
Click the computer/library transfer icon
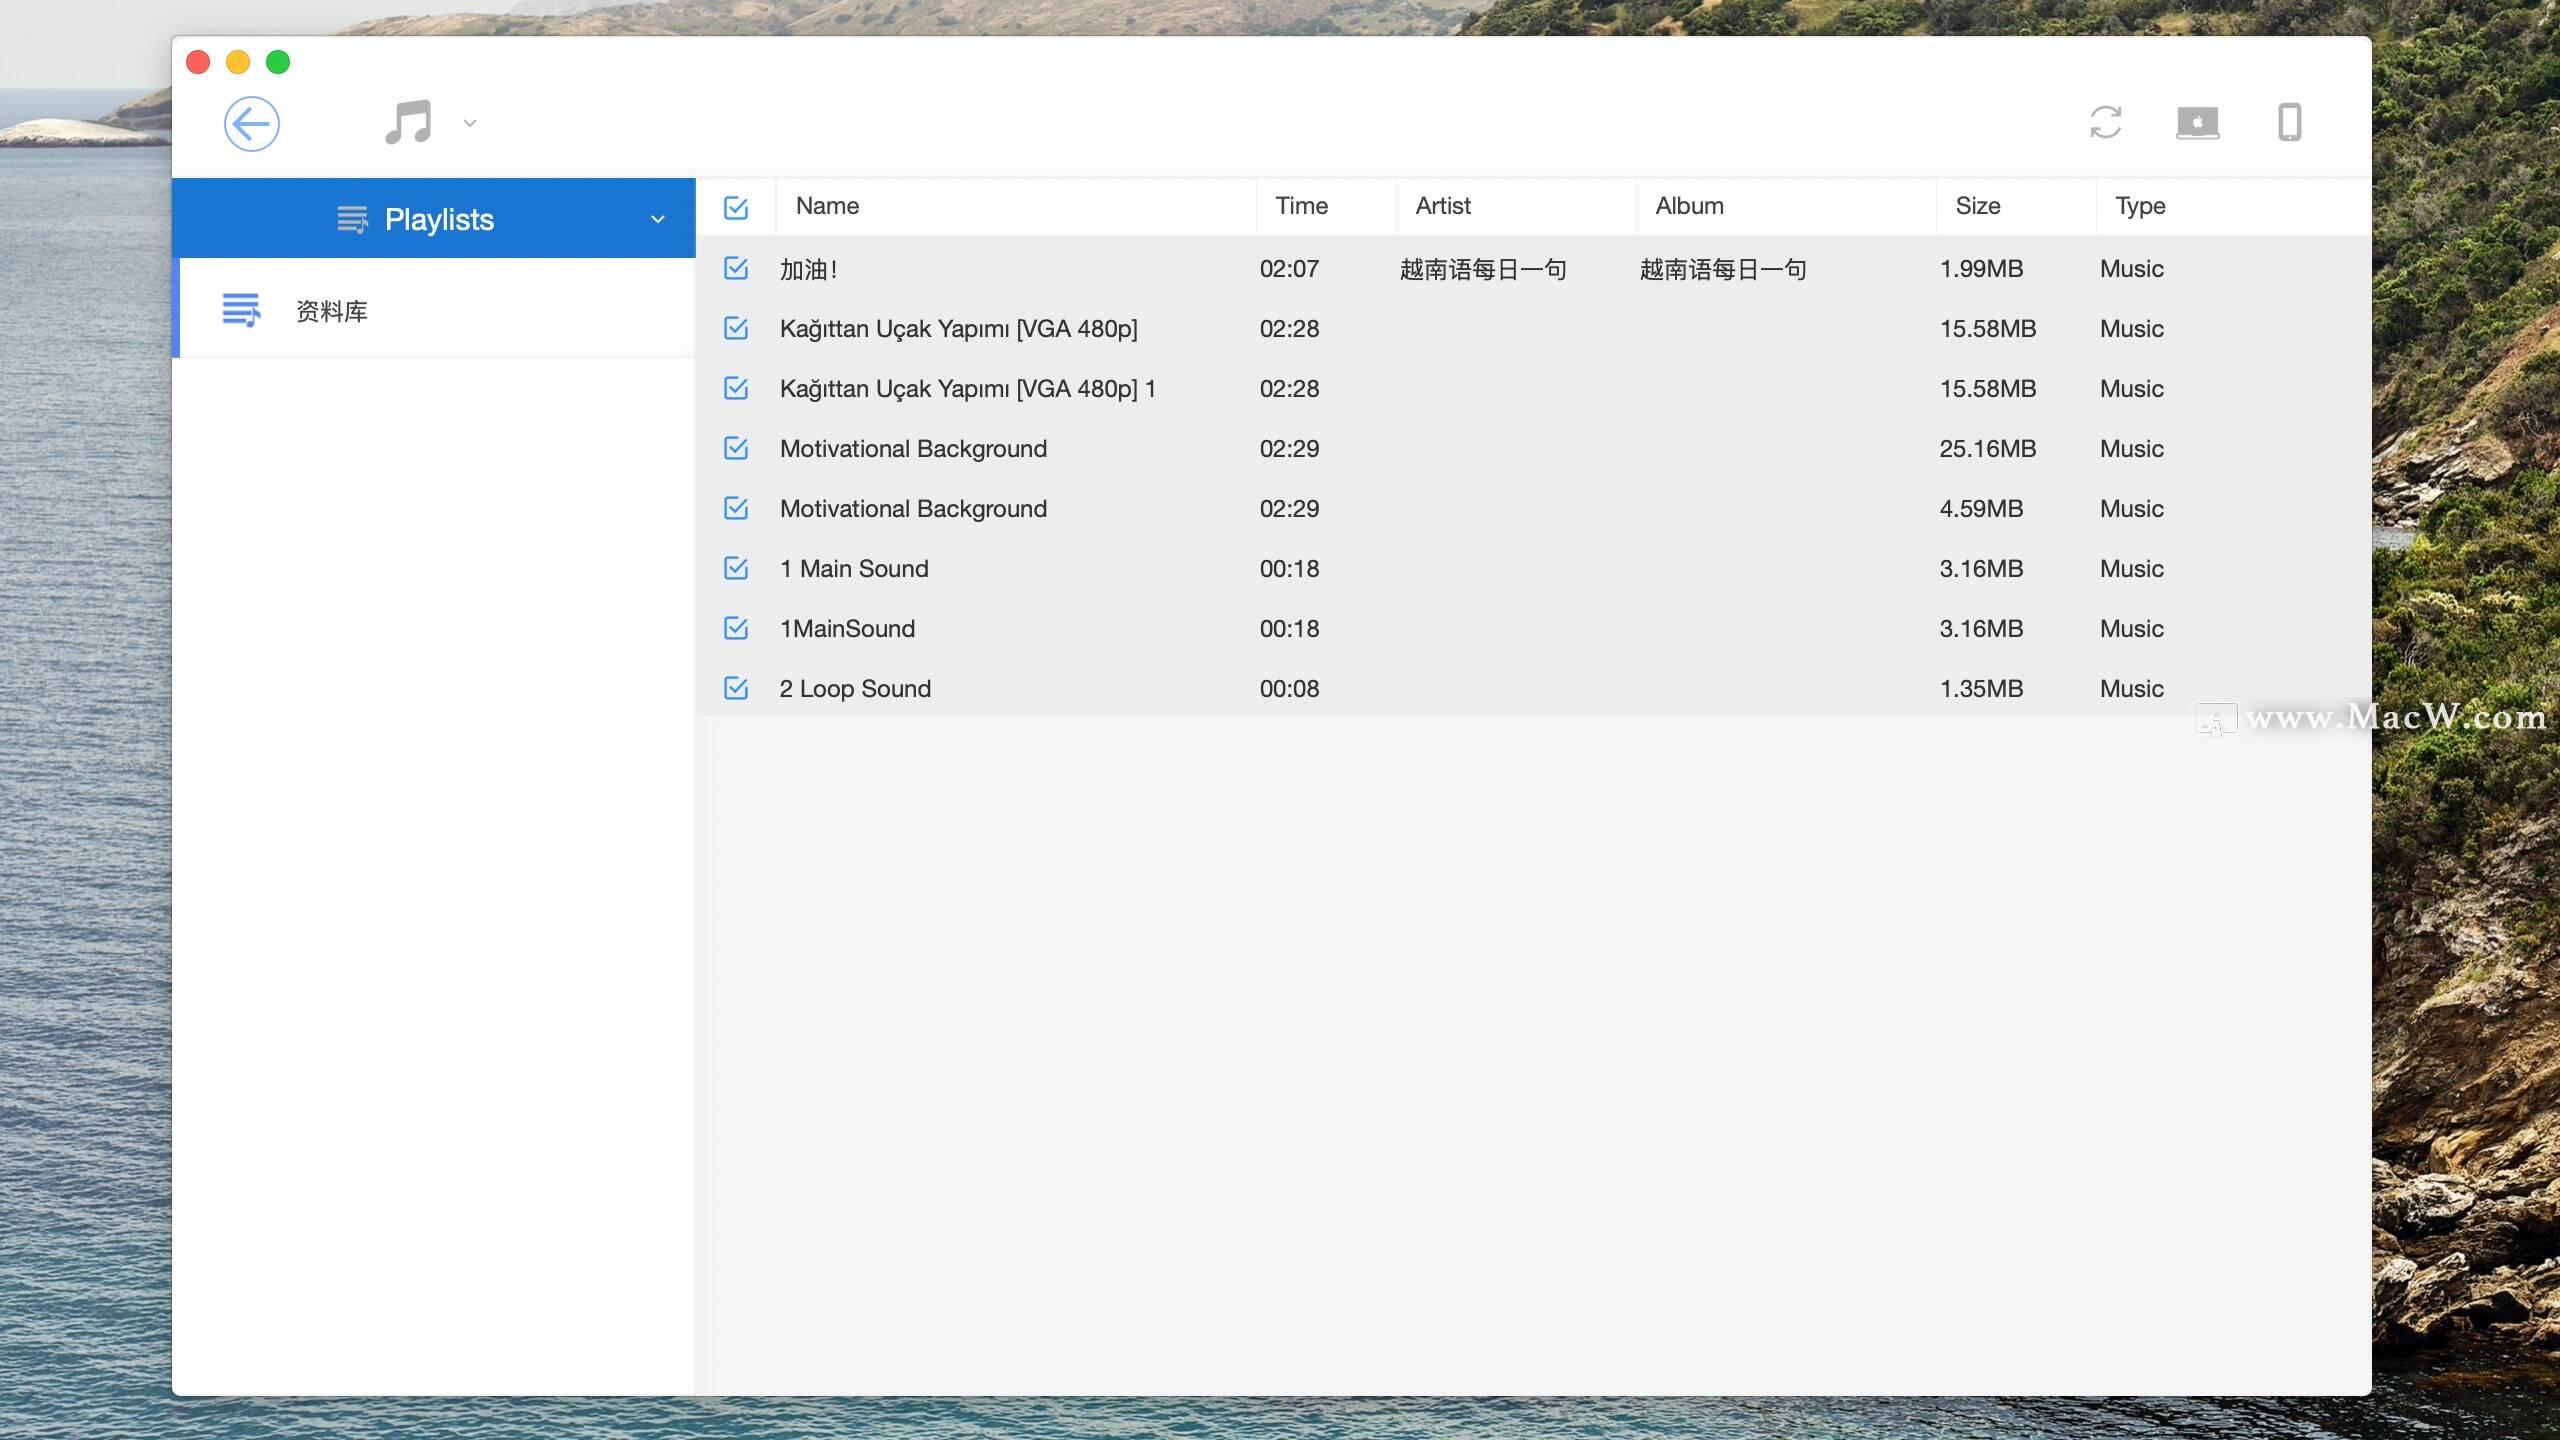[x=2196, y=121]
